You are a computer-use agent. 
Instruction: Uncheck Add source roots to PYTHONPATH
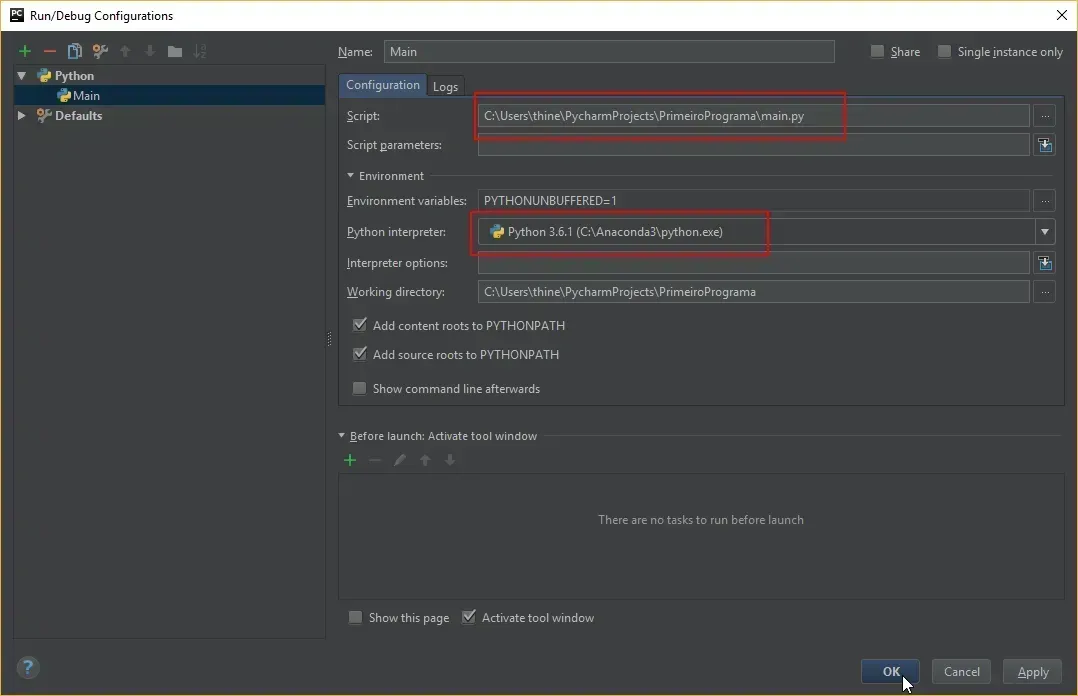tap(359, 354)
